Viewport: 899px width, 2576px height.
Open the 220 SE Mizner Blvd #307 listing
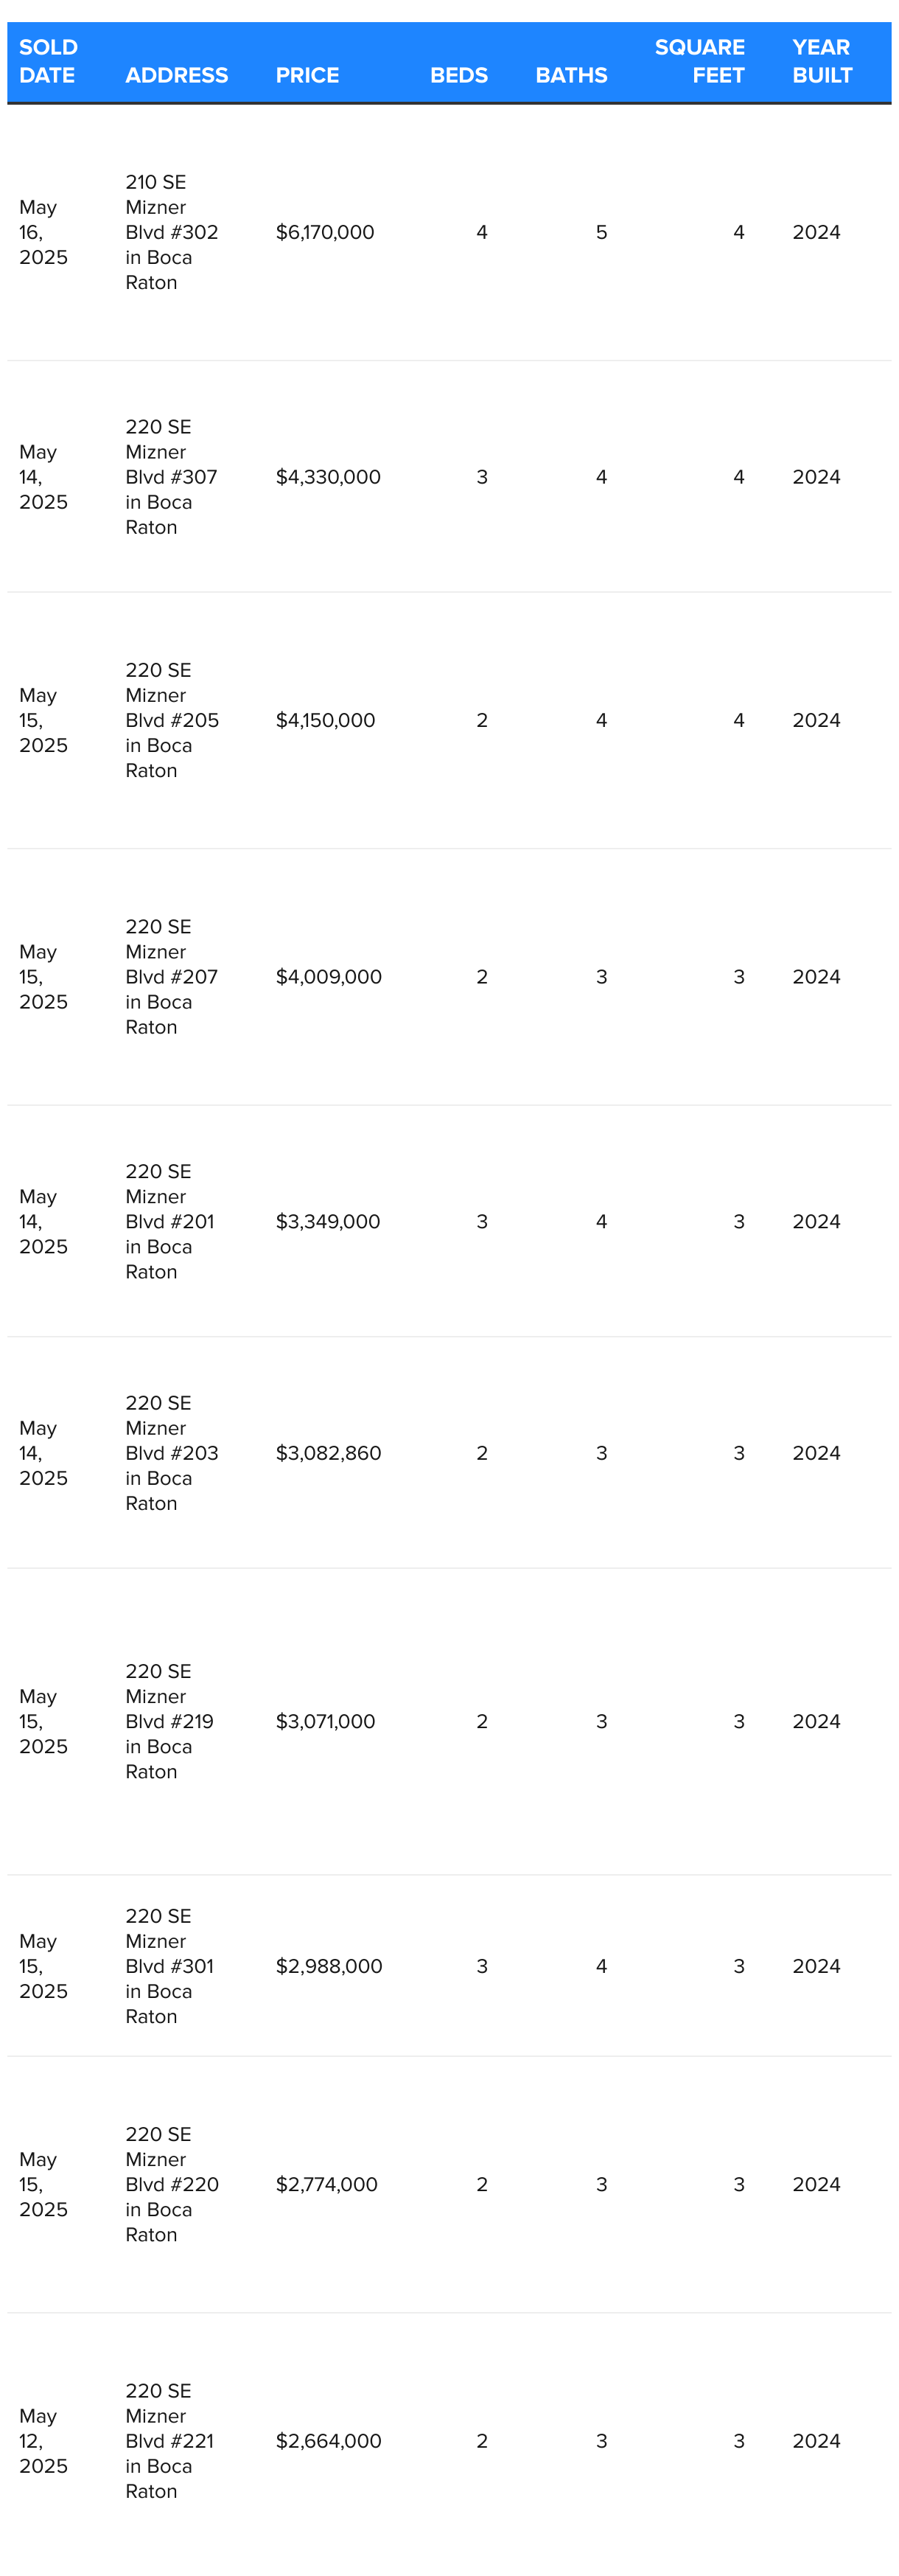[x=172, y=477]
